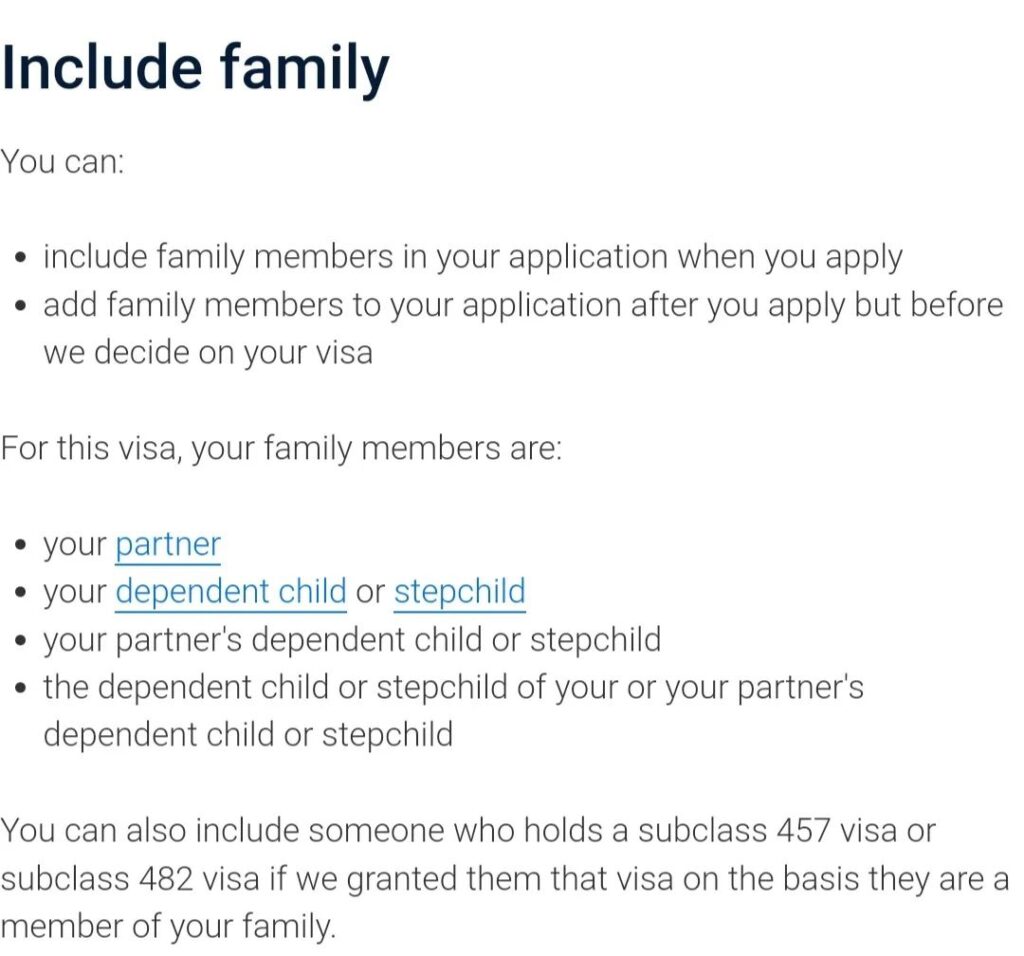Follow the "stepchild" link
This screenshot has height=956, width=1024.
(459, 592)
